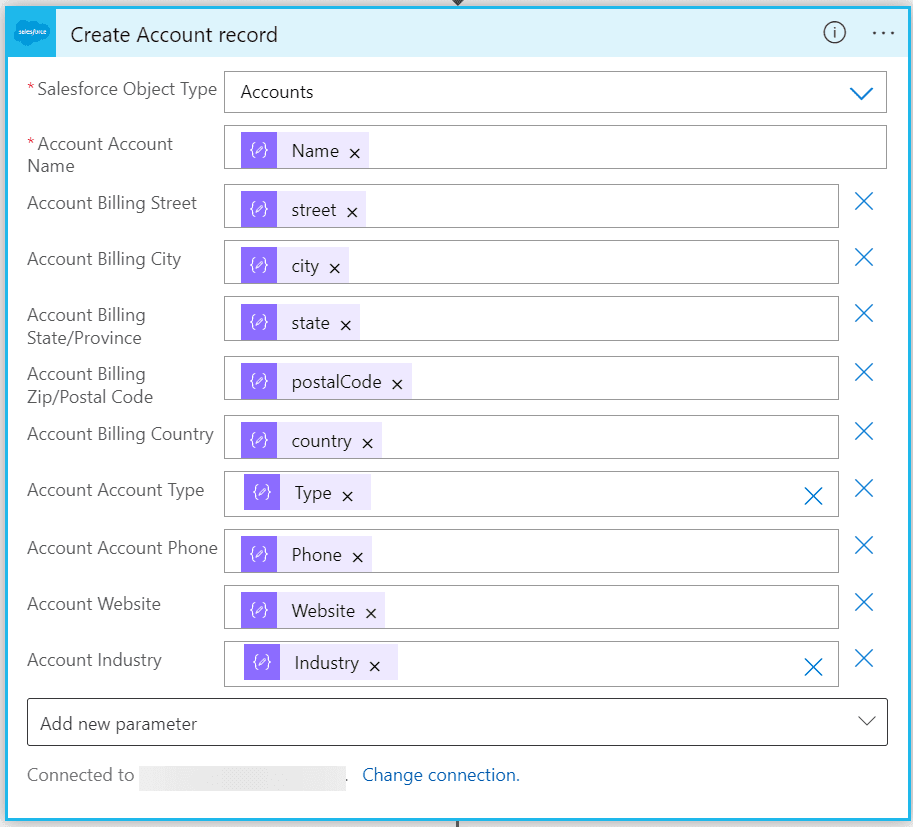913x827 pixels.
Task: Delete the Account Account Phone parameter row
Action: click(x=864, y=545)
